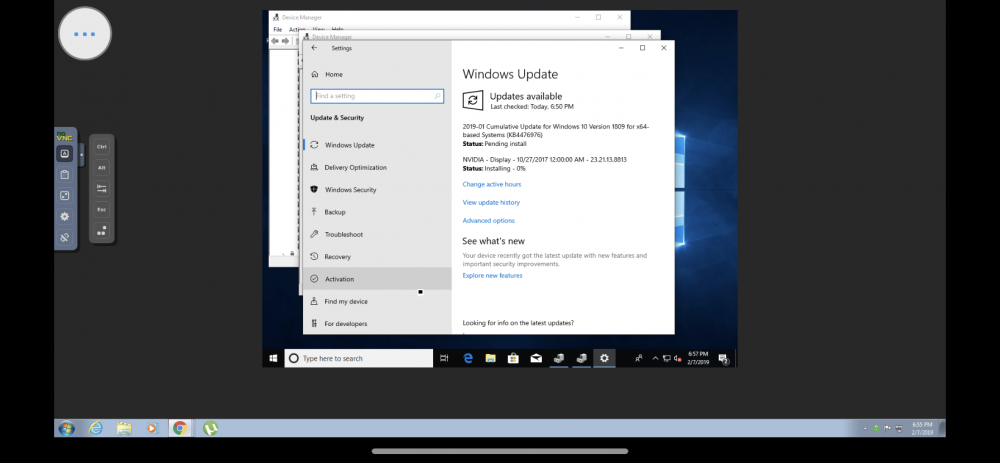Open For developers settings
This screenshot has width=1000, height=463.
coord(377,323)
